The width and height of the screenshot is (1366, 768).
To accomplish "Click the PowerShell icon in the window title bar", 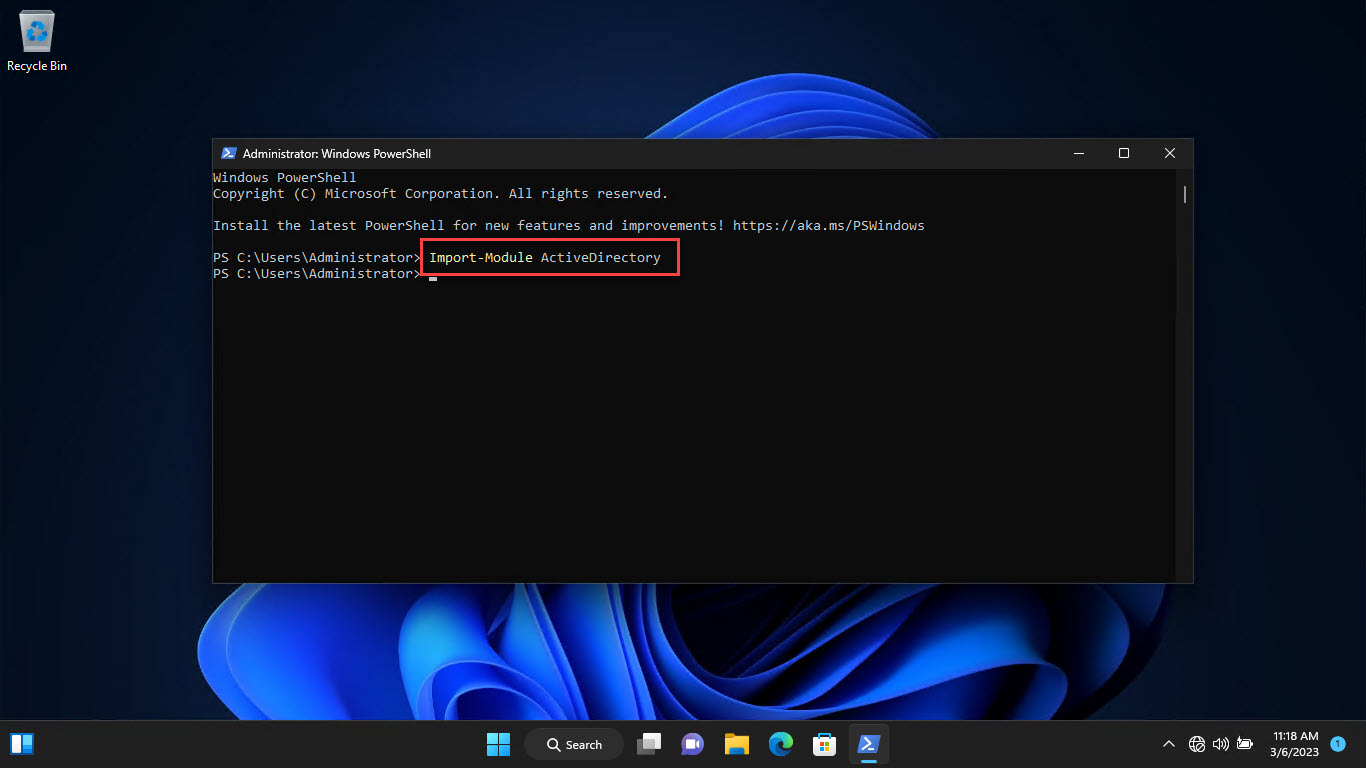I will pyautogui.click(x=229, y=153).
